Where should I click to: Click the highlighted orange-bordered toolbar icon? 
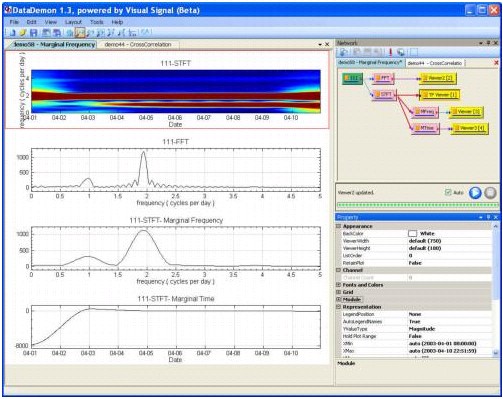[x=80, y=33]
